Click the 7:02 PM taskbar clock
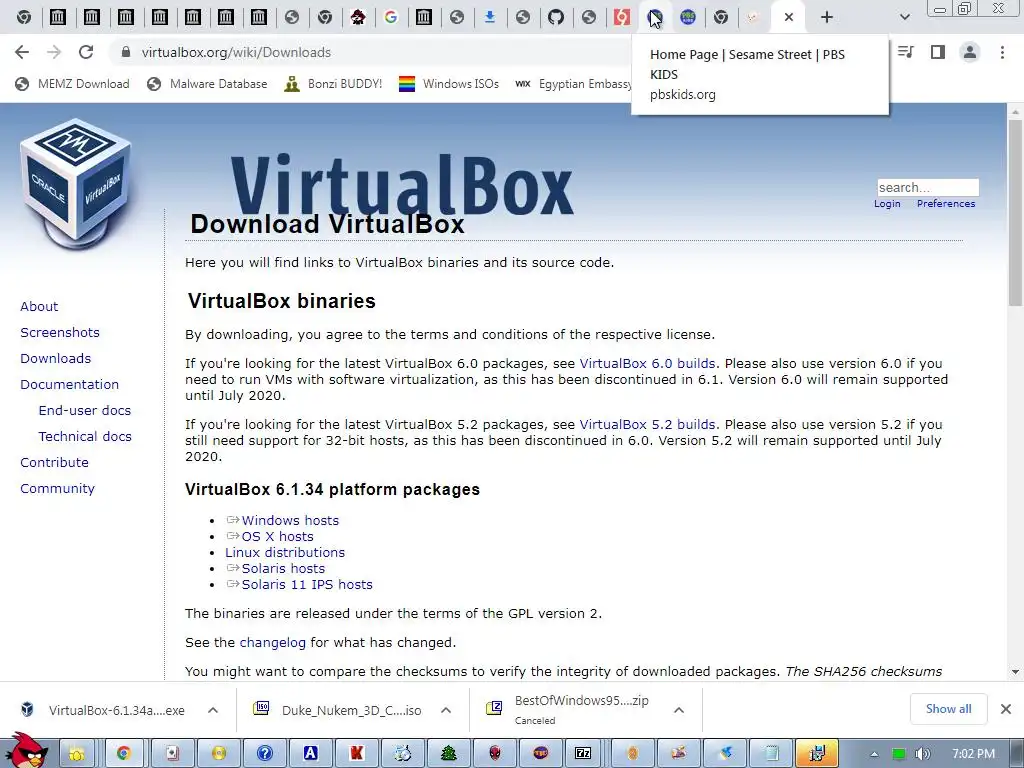Viewport: 1024px width, 768px height. pyautogui.click(x=973, y=754)
